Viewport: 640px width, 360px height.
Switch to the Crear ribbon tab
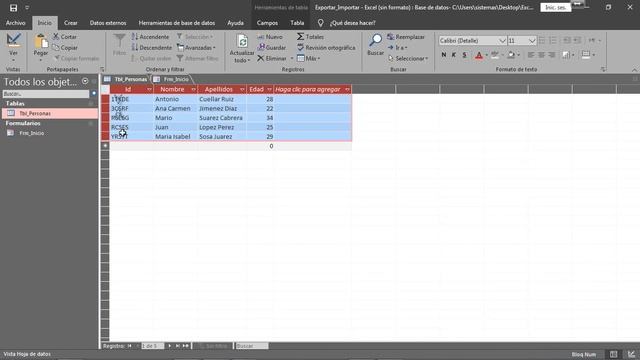(71, 23)
